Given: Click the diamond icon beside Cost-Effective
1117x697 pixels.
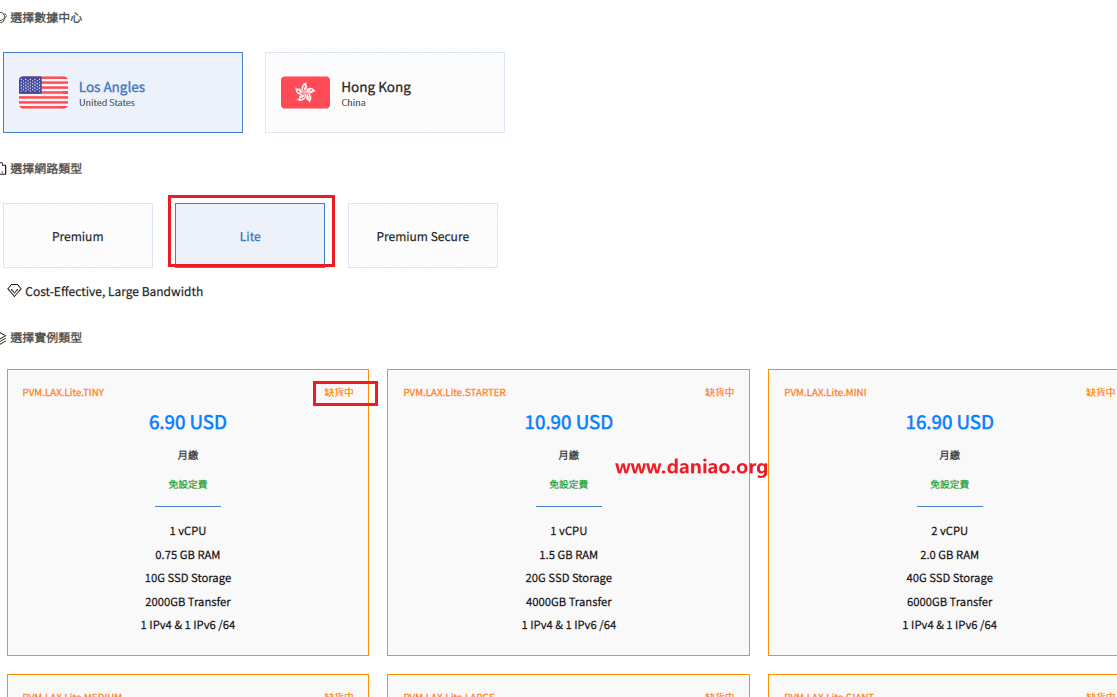Looking at the screenshot, I should pos(14,291).
